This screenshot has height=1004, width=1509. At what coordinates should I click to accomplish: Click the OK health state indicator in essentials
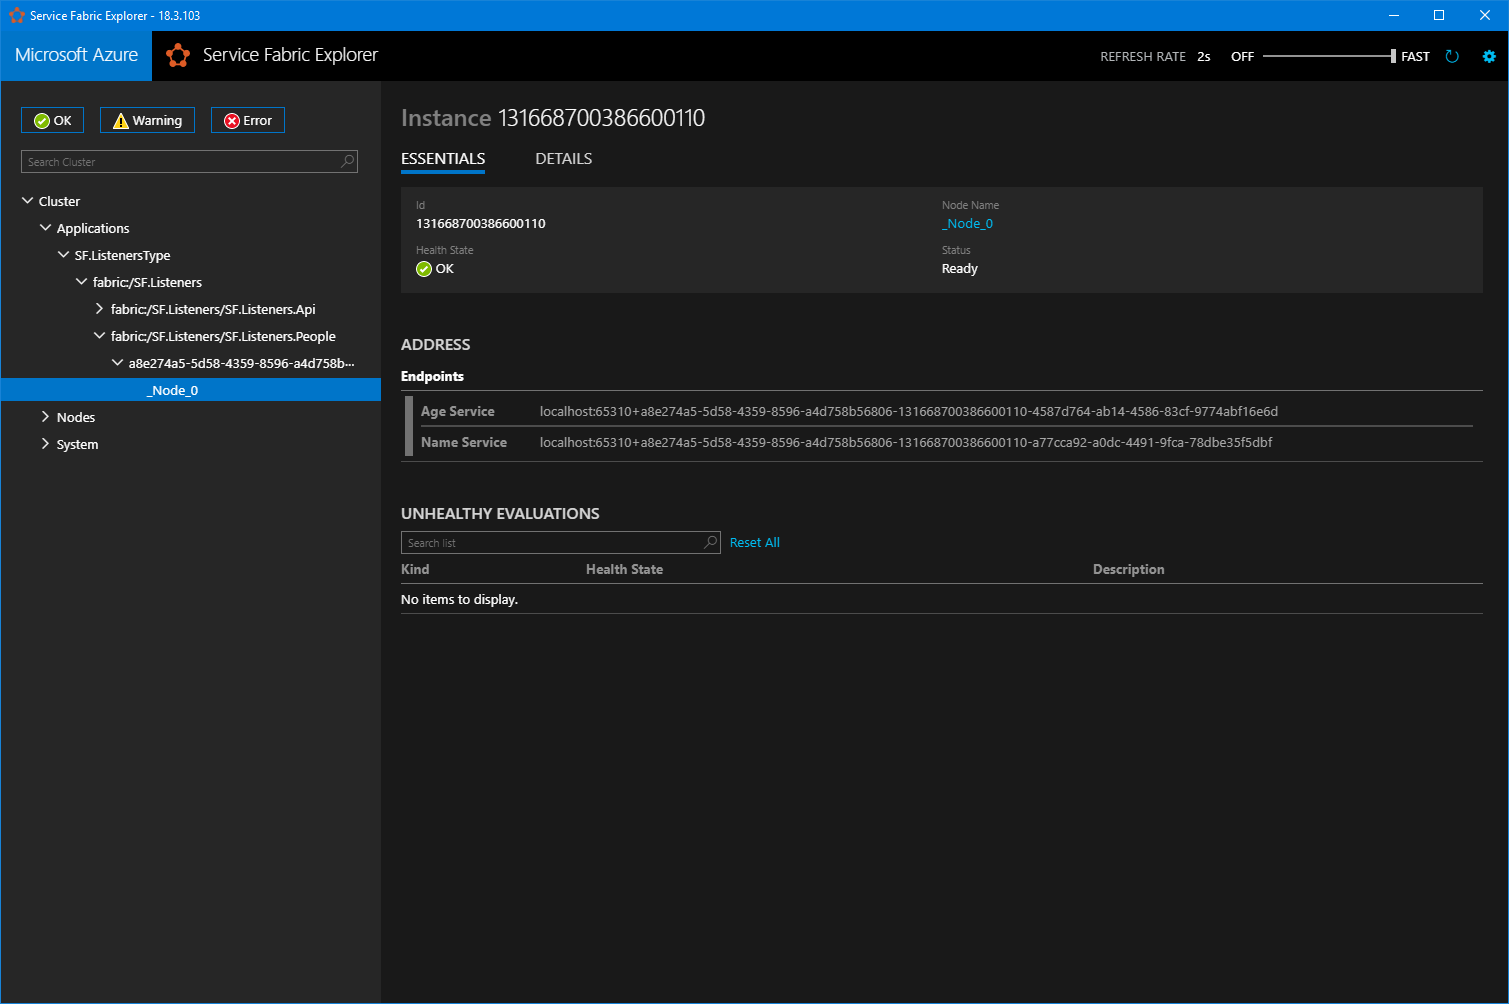coord(435,269)
